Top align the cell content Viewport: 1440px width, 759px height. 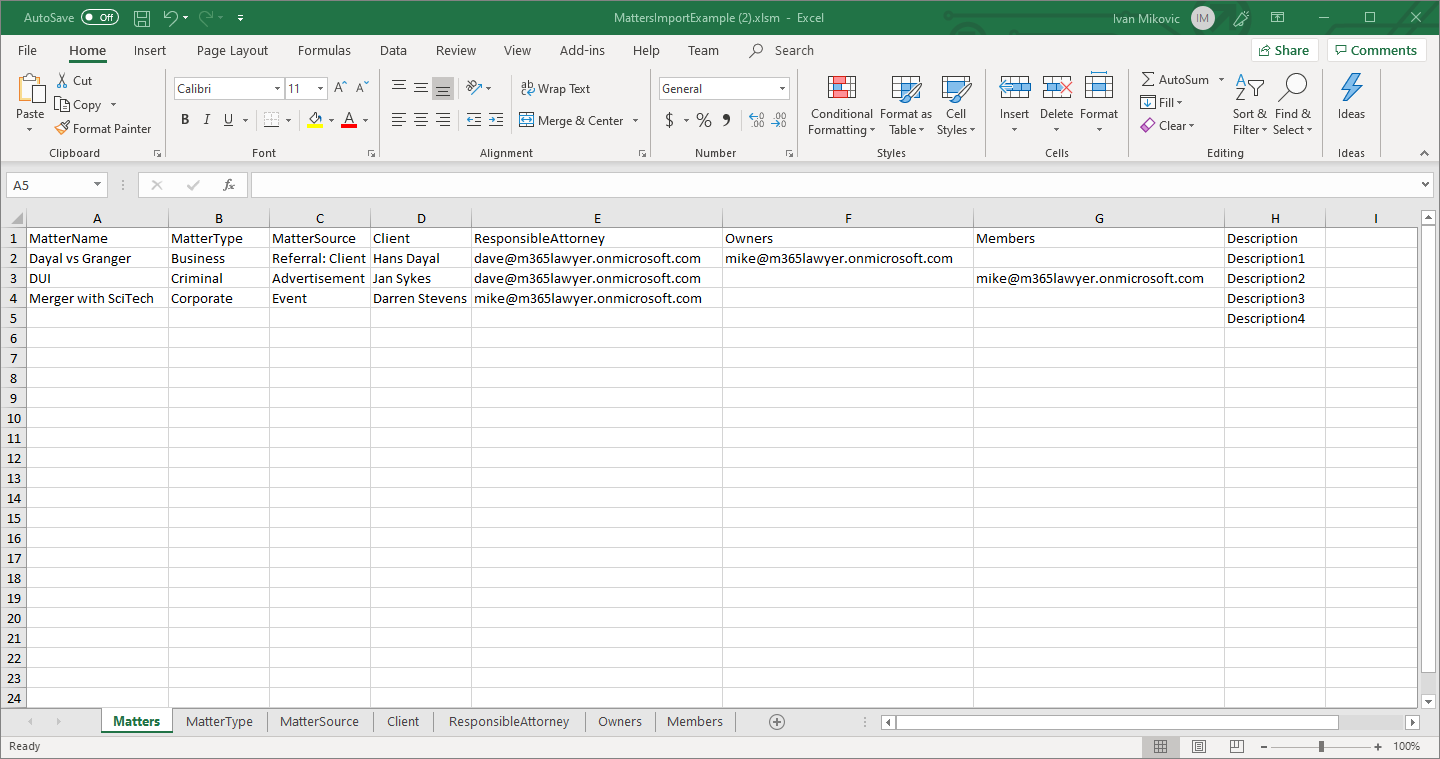pyautogui.click(x=399, y=88)
